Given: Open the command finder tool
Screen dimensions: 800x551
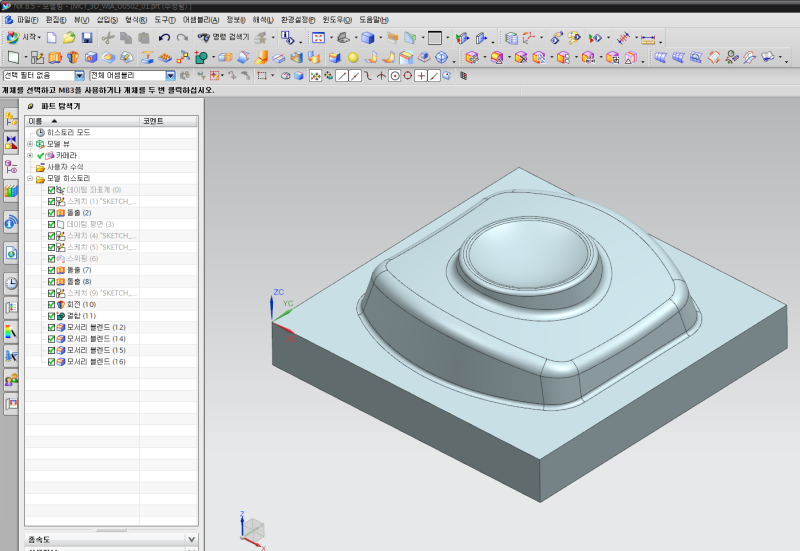Looking at the screenshot, I should pos(223,37).
